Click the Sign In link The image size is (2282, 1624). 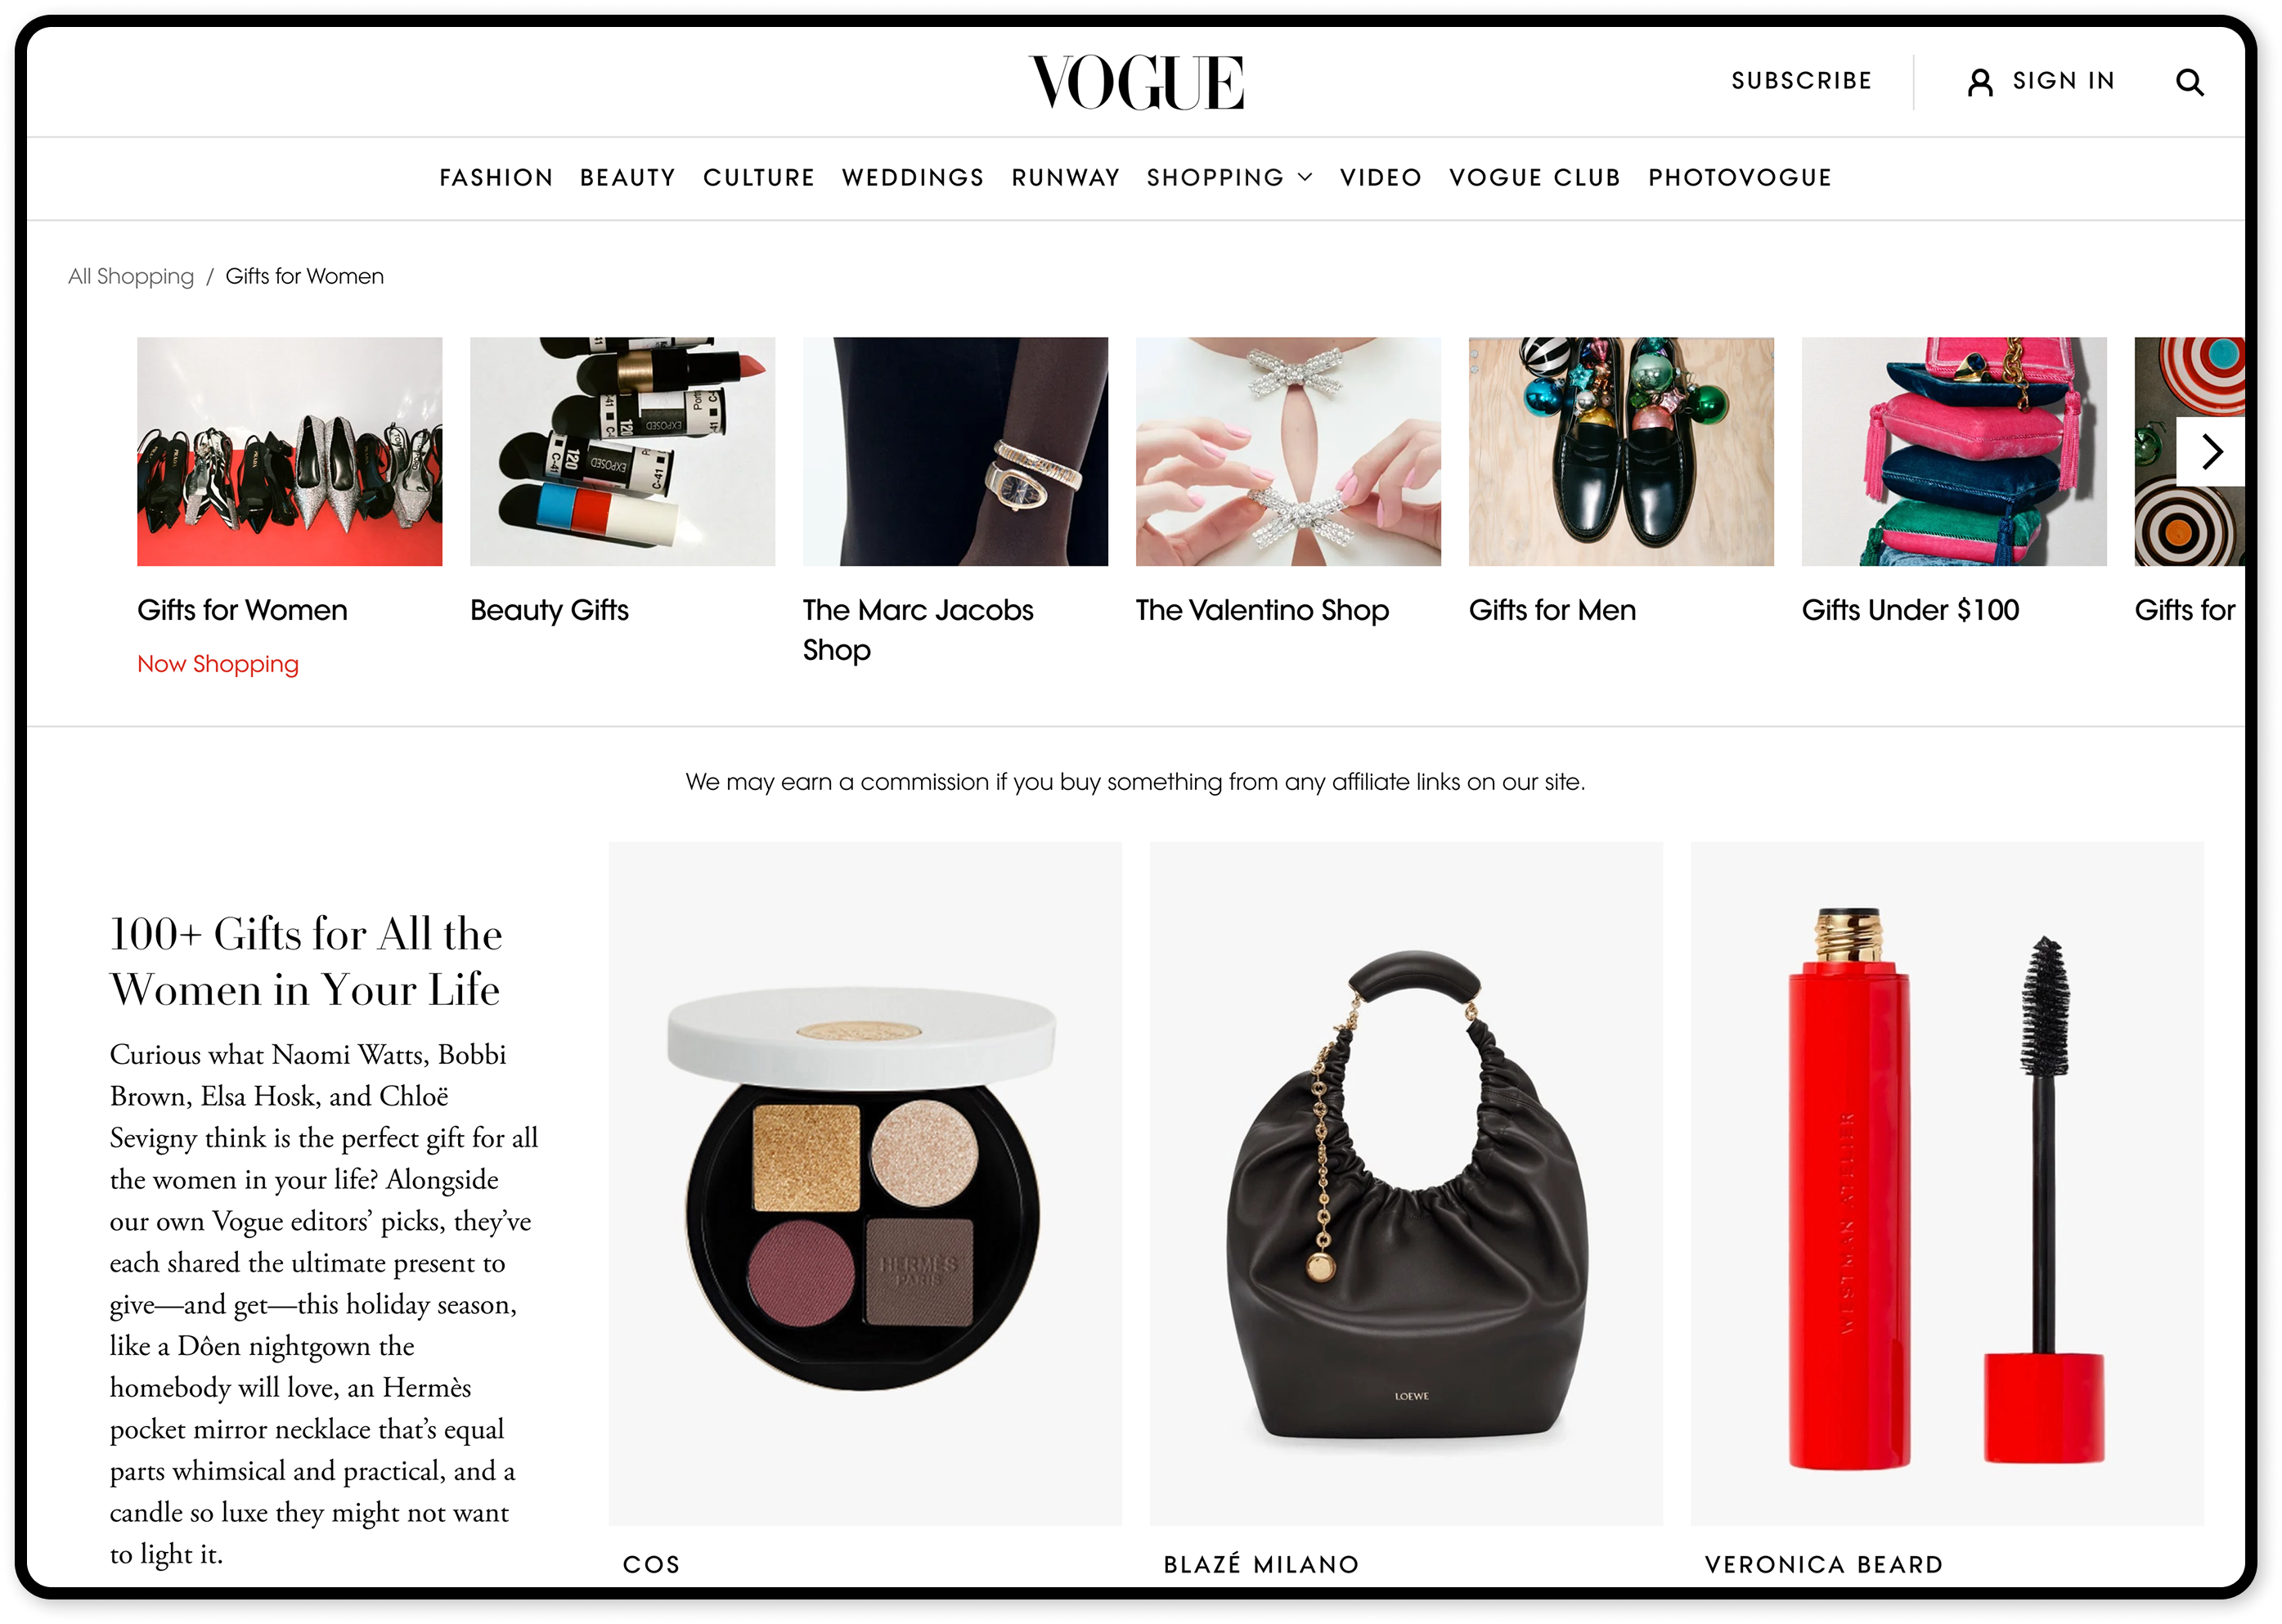2064,81
